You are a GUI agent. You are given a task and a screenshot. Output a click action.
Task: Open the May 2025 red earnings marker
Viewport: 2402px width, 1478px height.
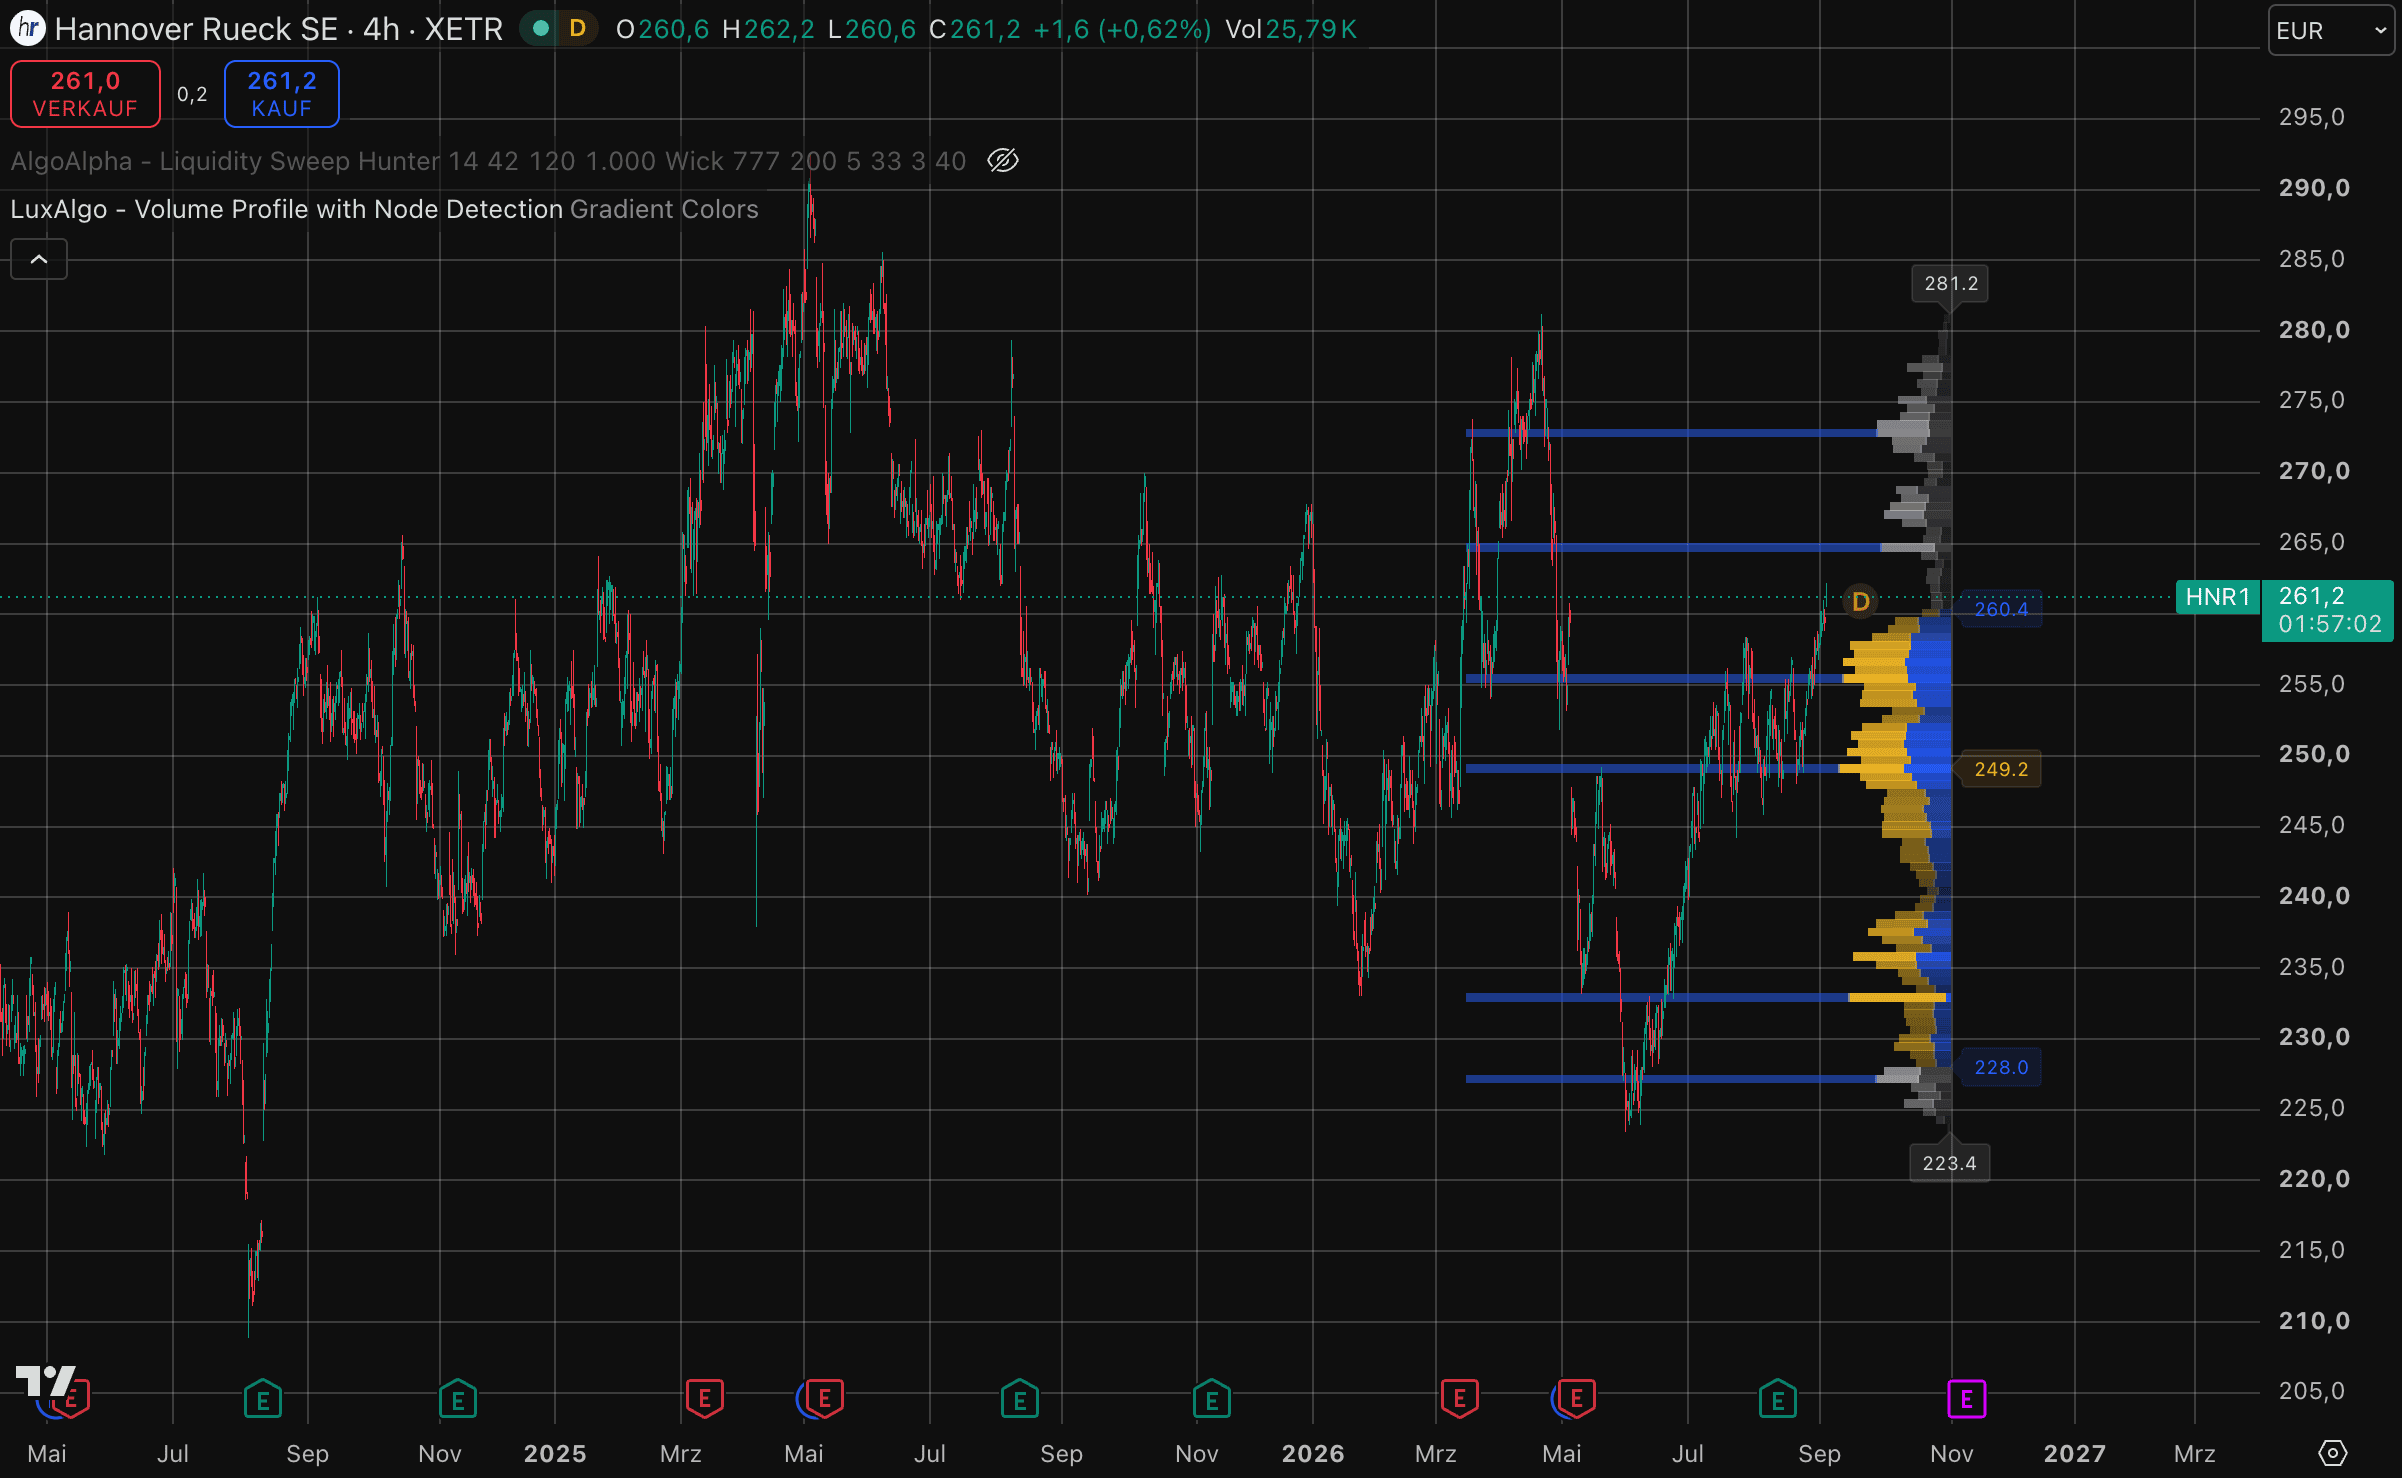[x=824, y=1399]
